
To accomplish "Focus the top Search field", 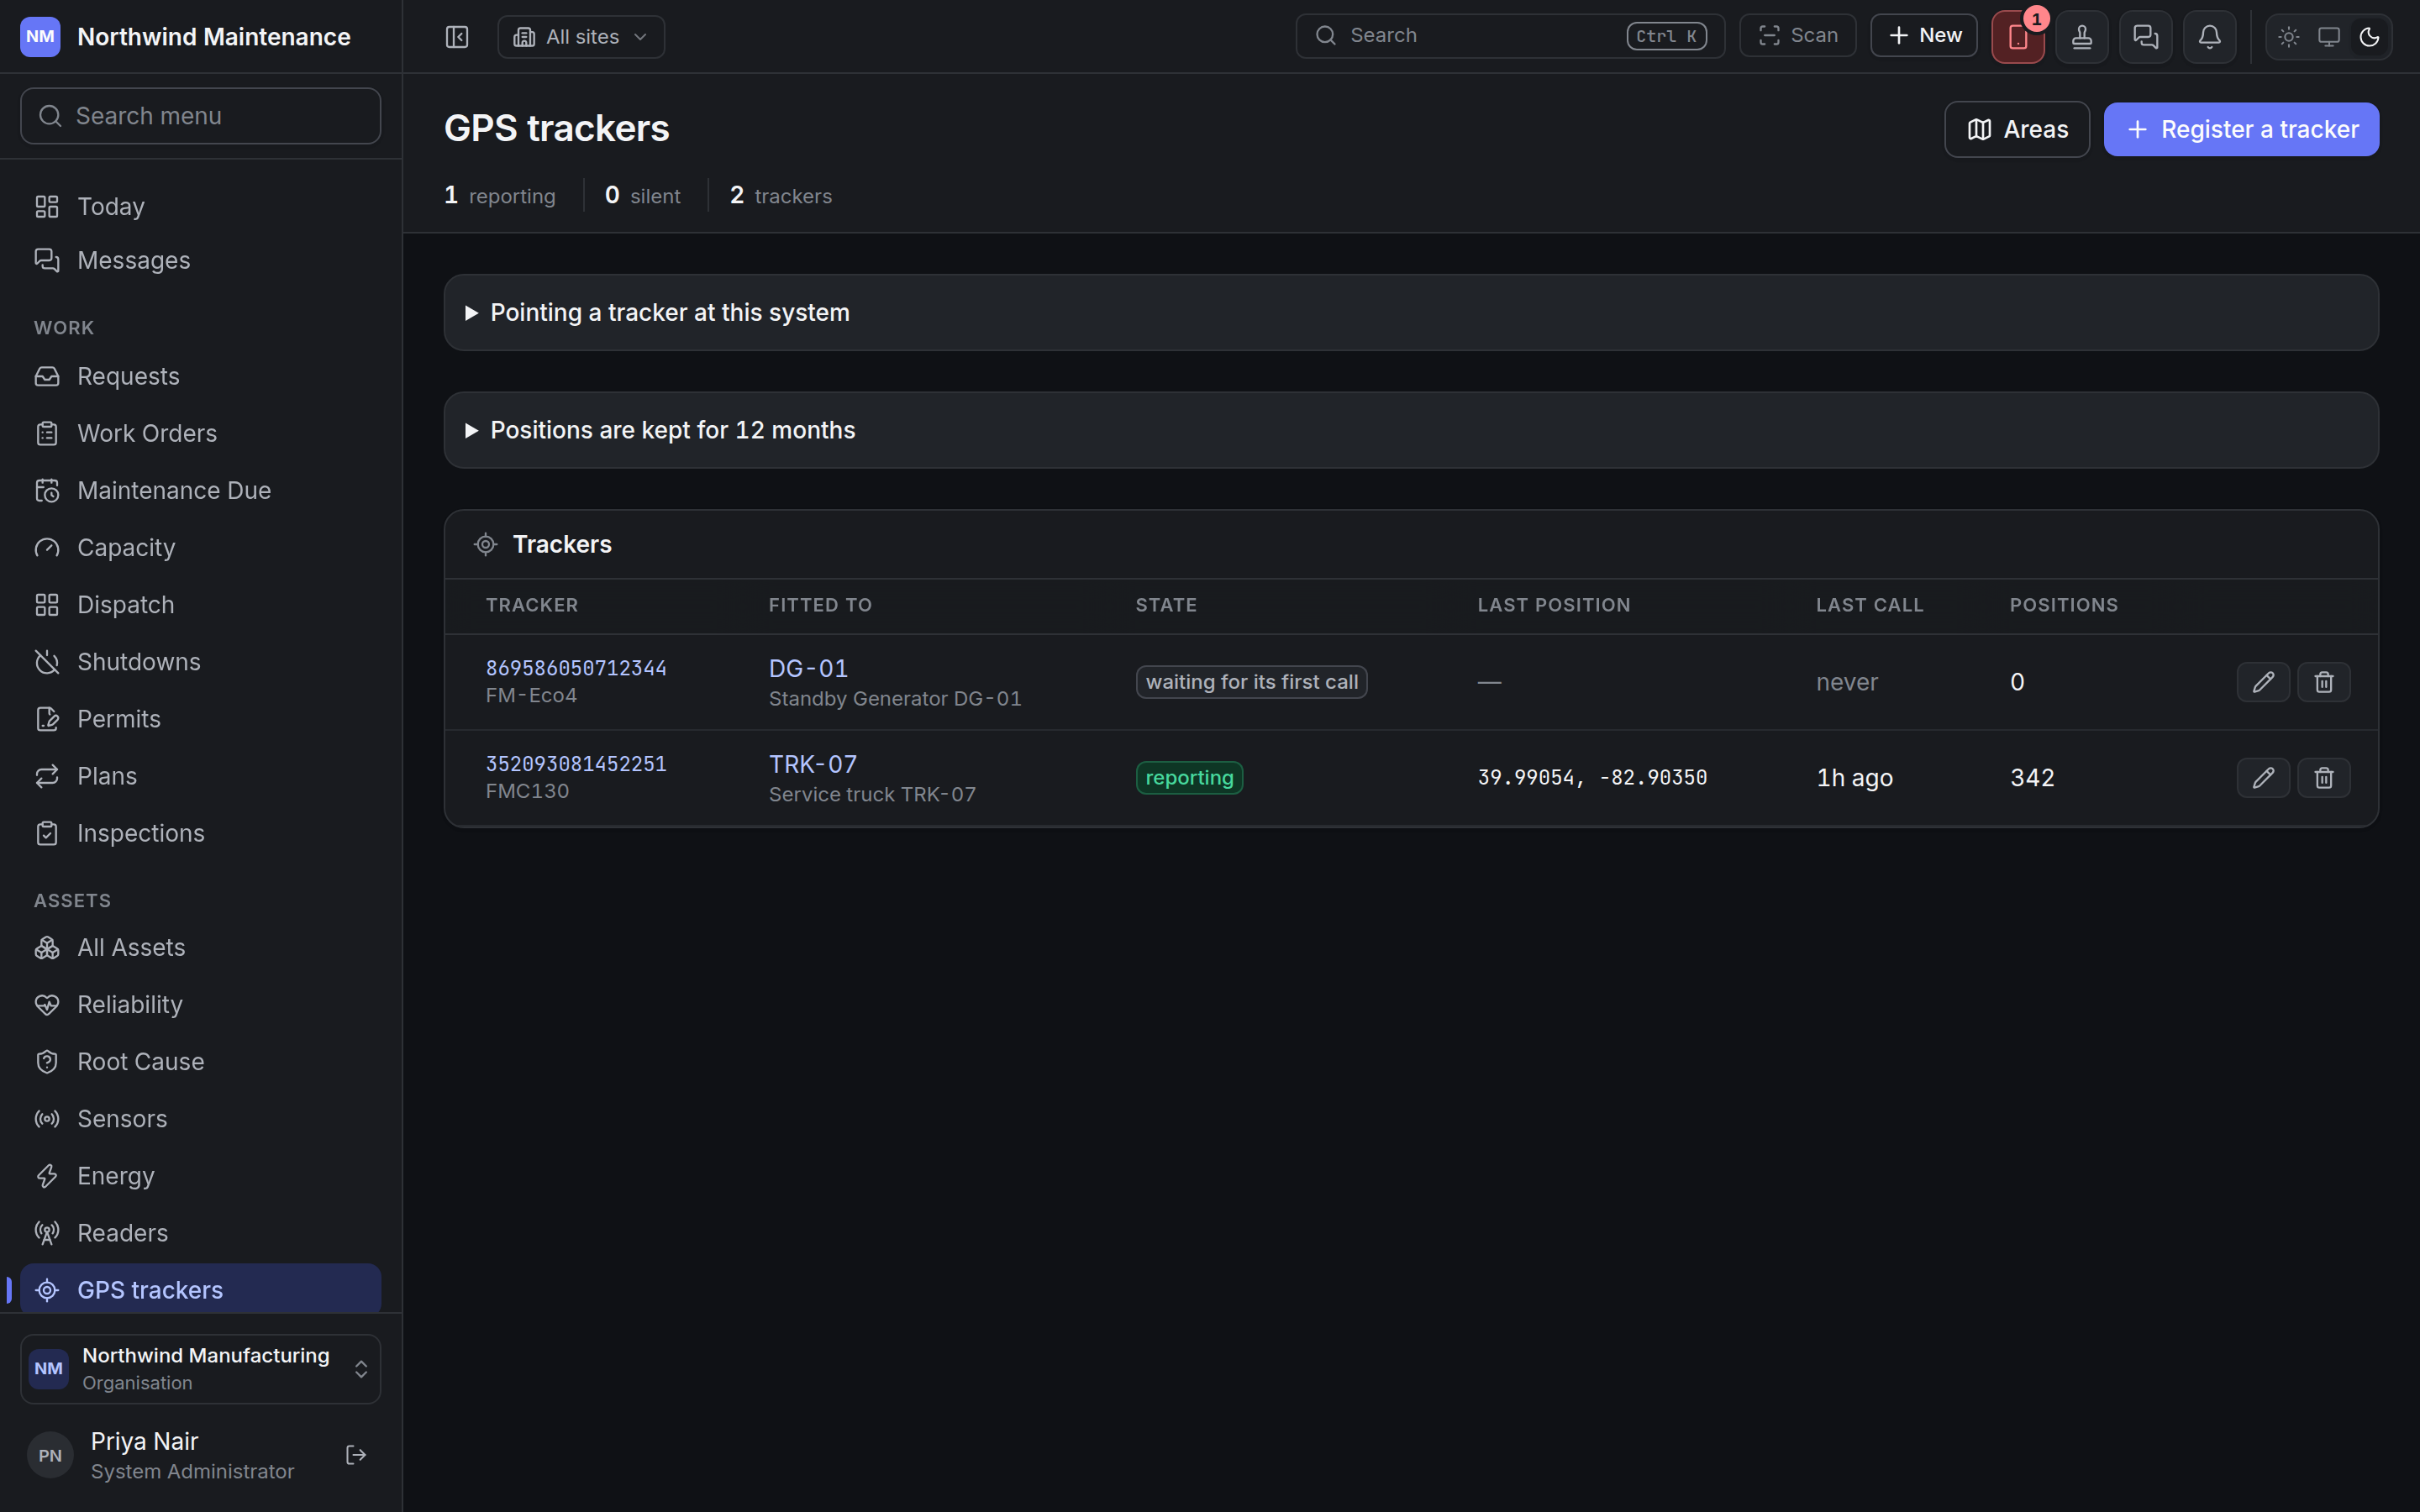I will point(1510,36).
